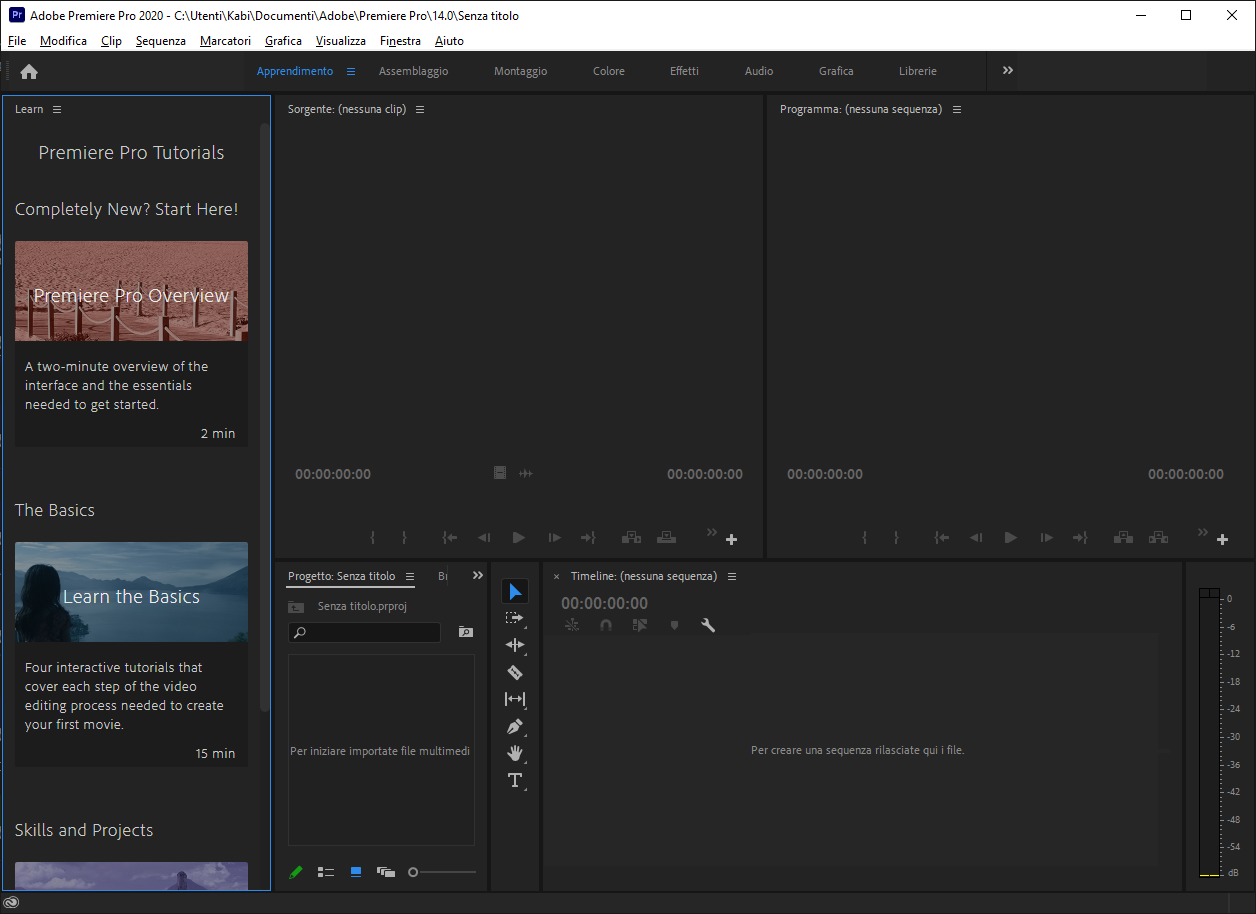
Task: Toggle Snap magnet in Timeline
Action: tap(606, 625)
